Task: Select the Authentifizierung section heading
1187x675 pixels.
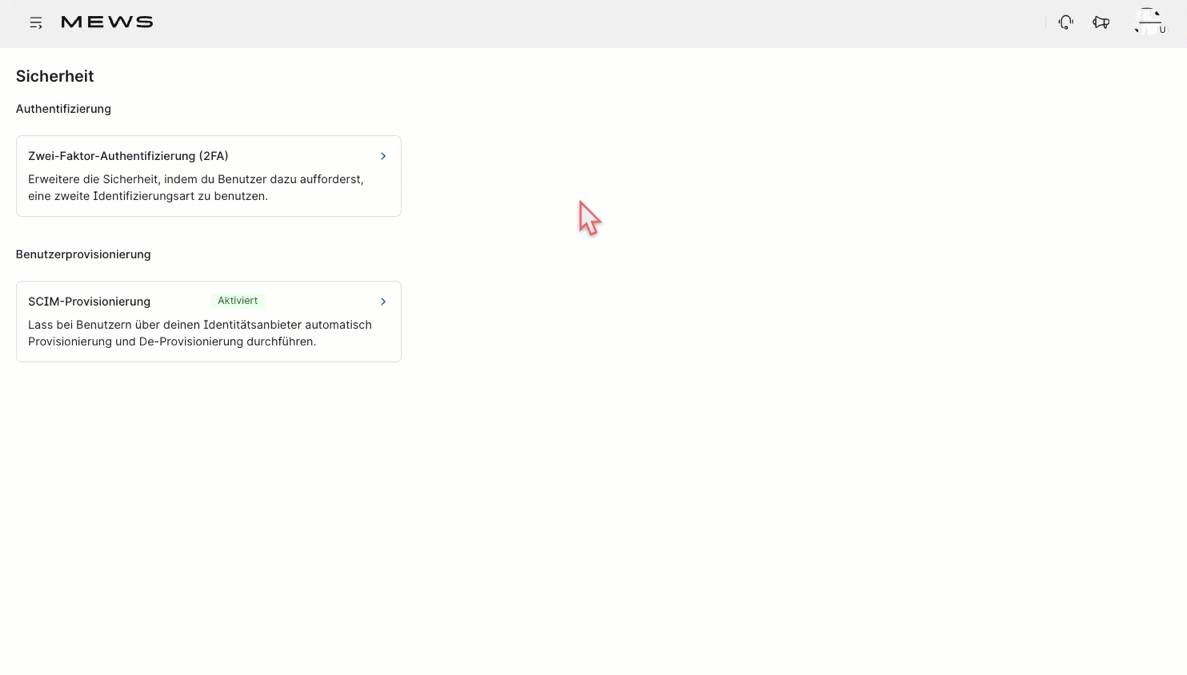Action: [x=63, y=109]
